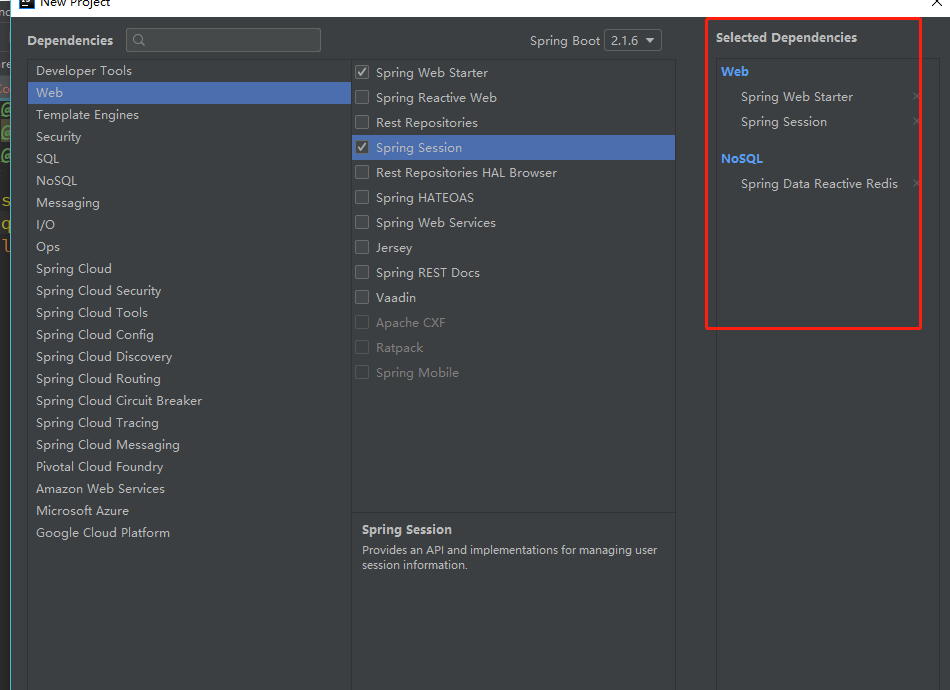Tick the Rest Repositories checkbox
950x690 pixels.
coord(362,123)
